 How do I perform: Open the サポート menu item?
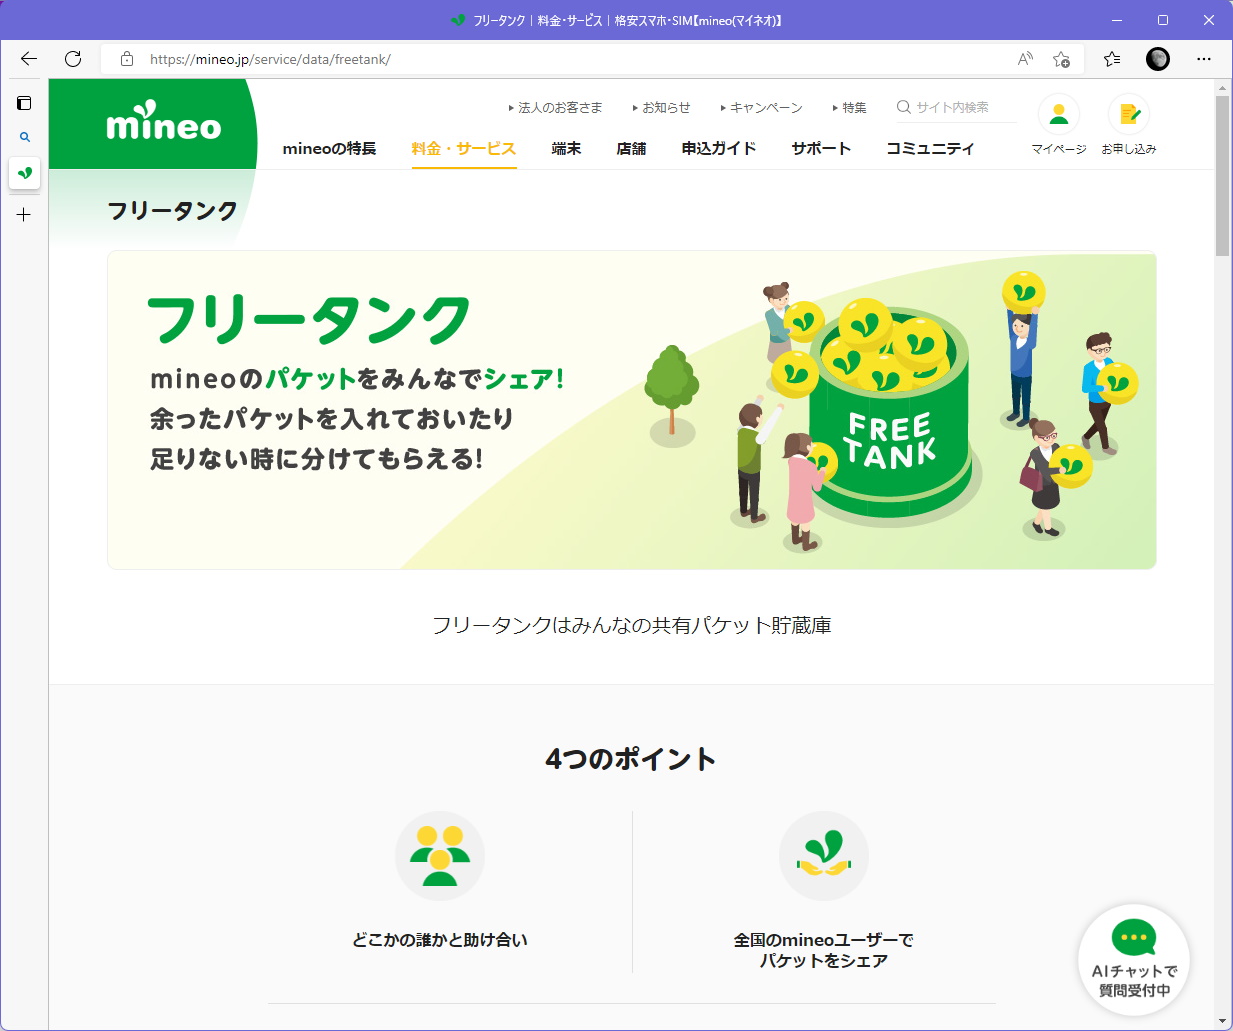pyautogui.click(x=820, y=148)
